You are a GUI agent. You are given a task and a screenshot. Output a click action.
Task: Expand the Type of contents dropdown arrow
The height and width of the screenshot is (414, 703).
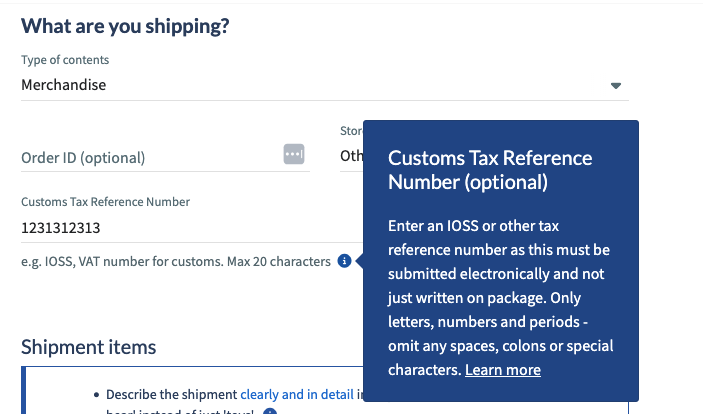616,86
